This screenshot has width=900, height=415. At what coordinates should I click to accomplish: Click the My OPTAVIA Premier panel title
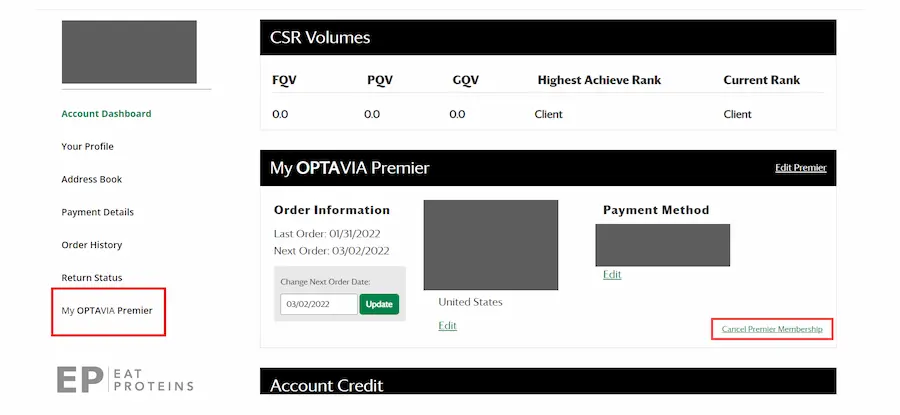[x=350, y=168]
